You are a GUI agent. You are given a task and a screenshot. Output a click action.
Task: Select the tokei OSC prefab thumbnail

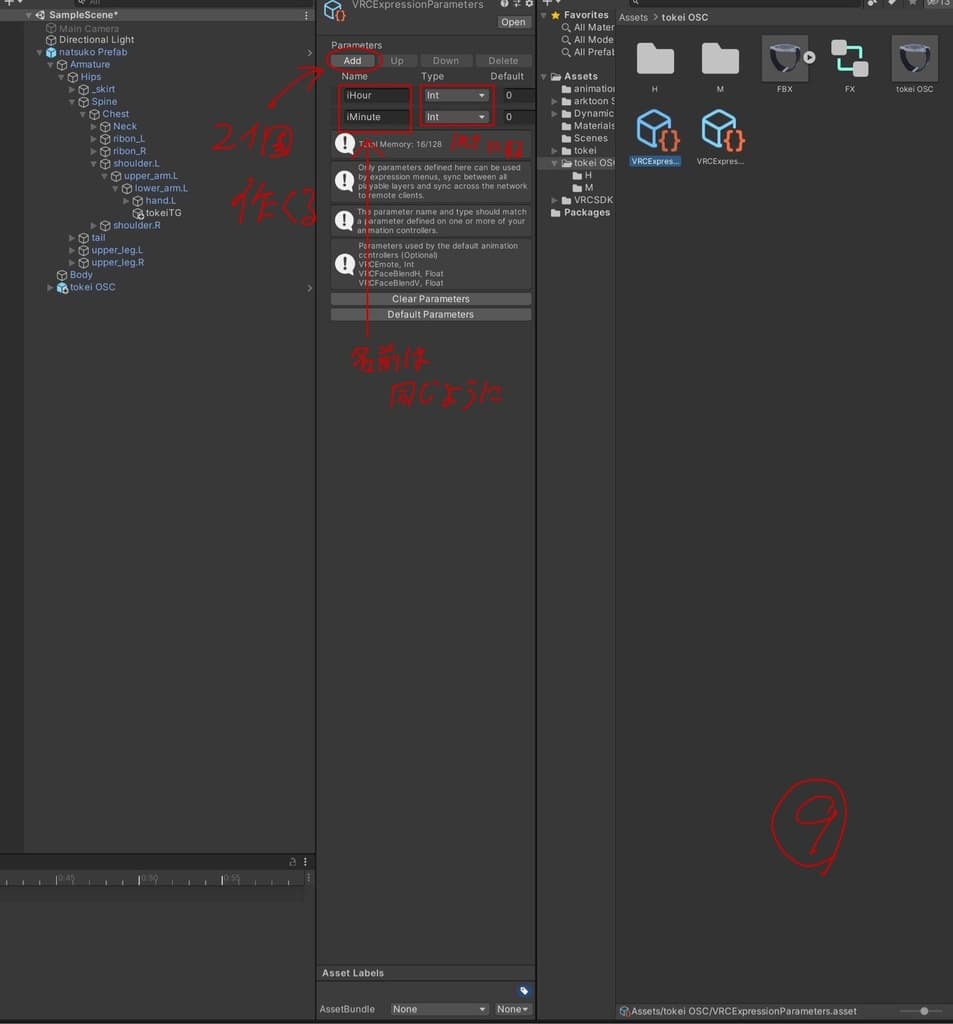pos(914,59)
